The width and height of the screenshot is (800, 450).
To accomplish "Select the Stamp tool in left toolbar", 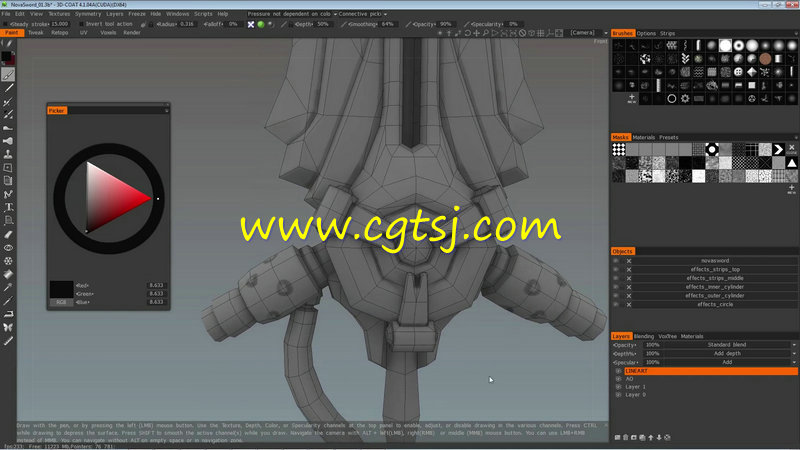I will tap(8, 154).
